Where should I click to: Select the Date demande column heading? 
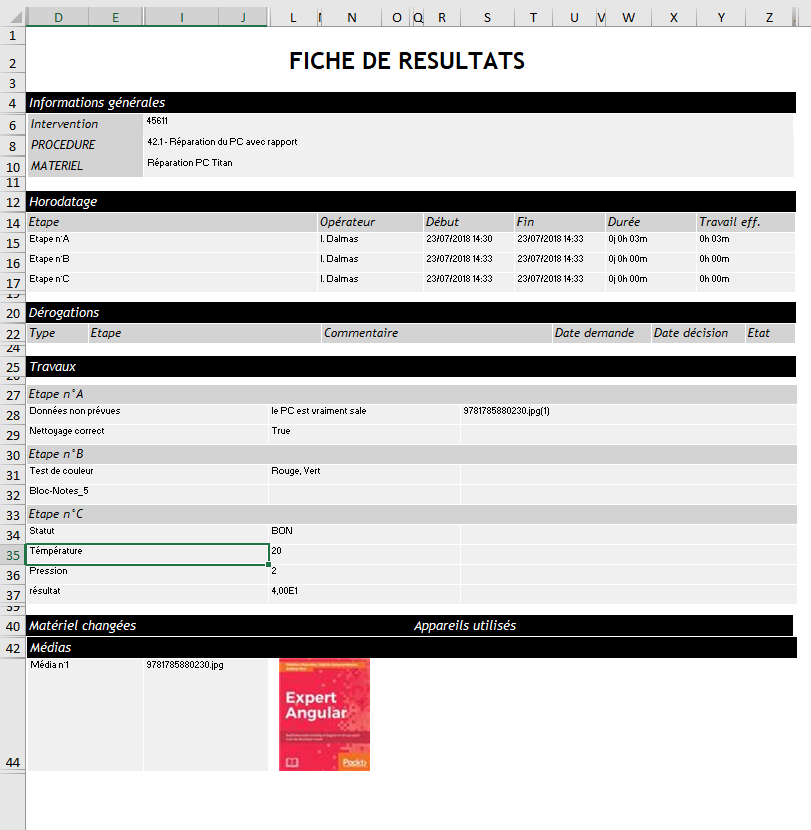pos(601,333)
